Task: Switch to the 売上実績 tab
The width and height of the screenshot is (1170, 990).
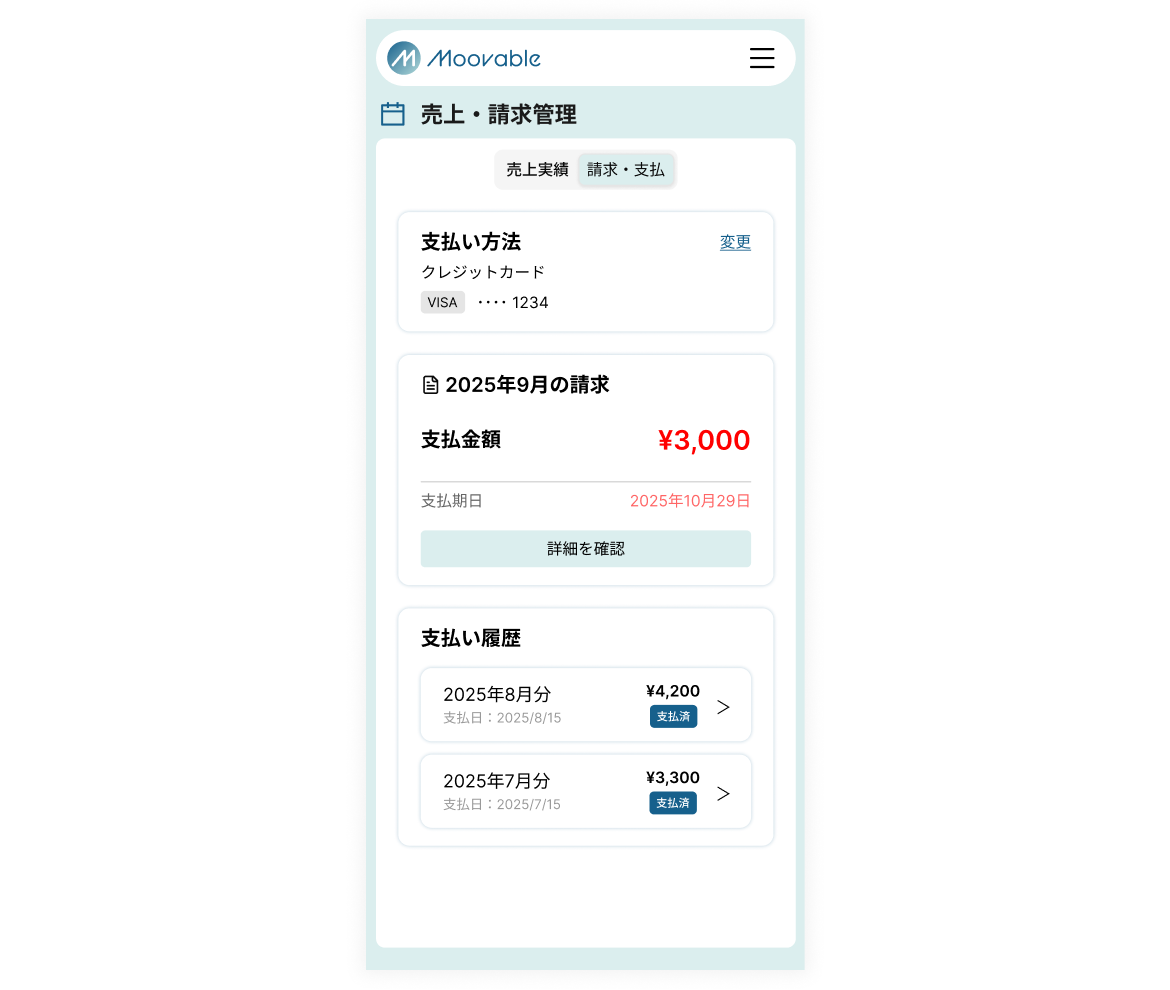Action: (x=537, y=169)
